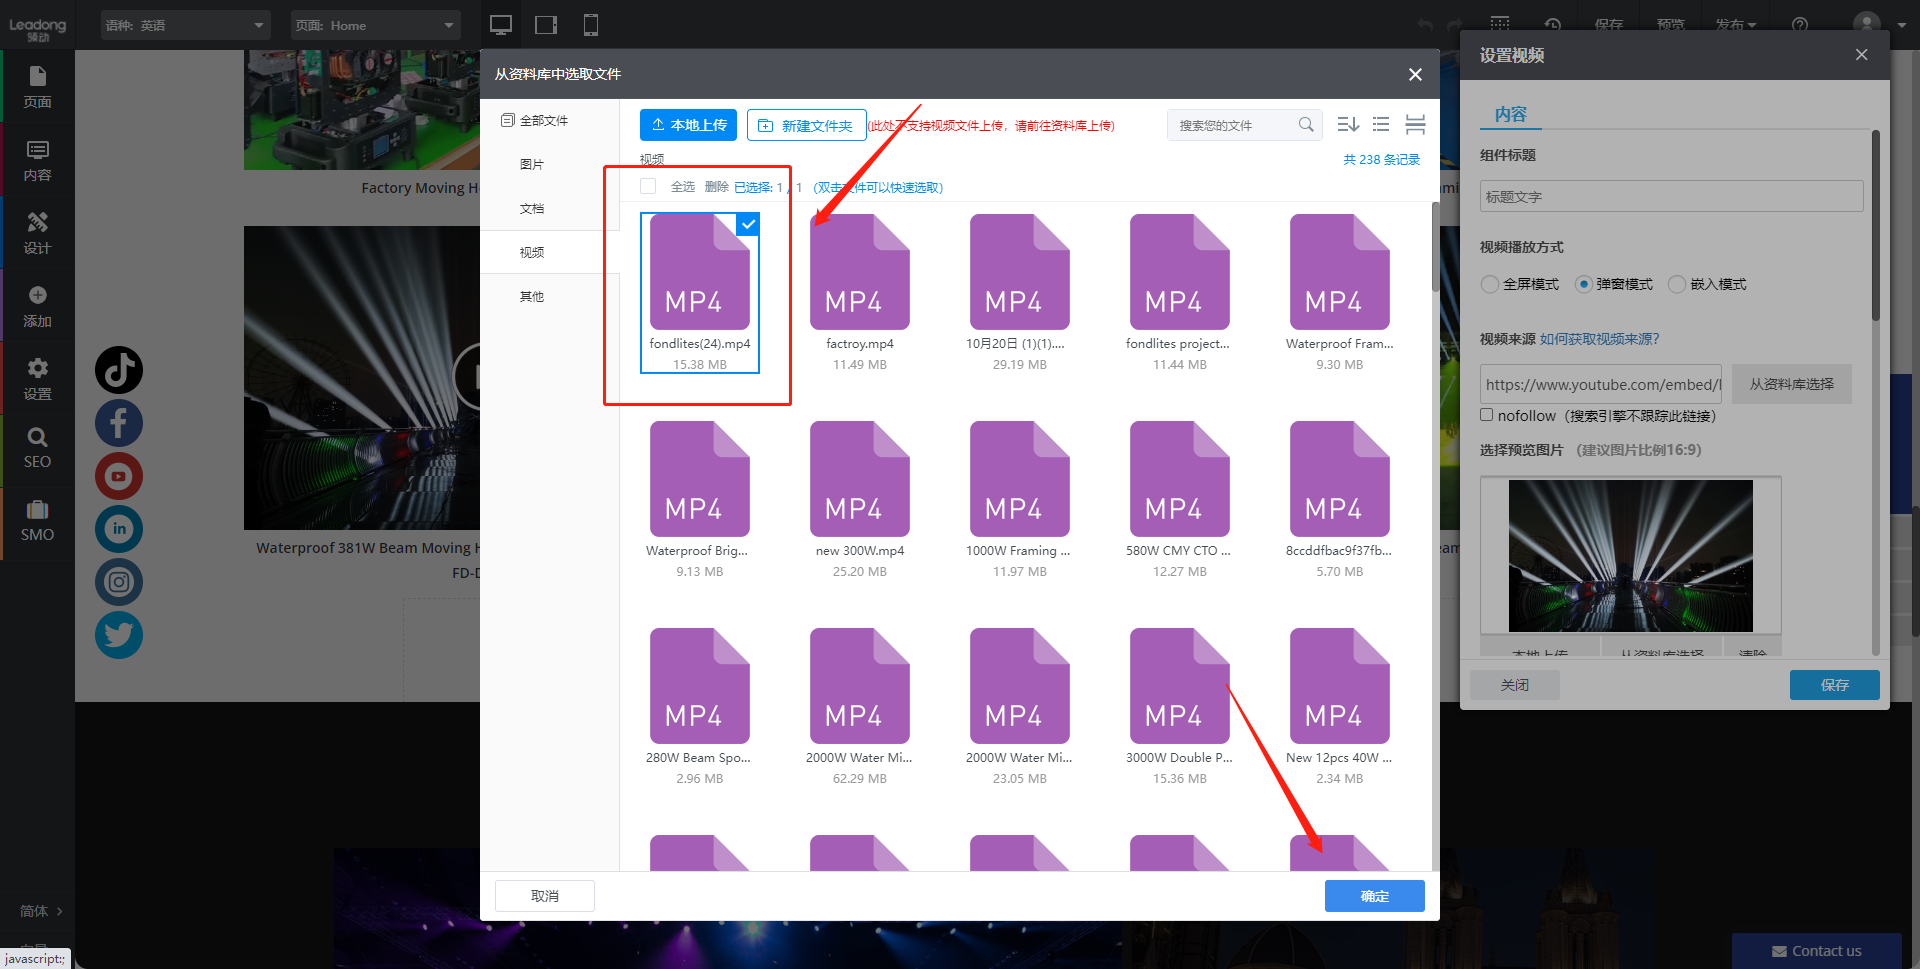Click the search magnifier icon in file picker
Viewport: 1920px width, 969px height.
click(1306, 125)
